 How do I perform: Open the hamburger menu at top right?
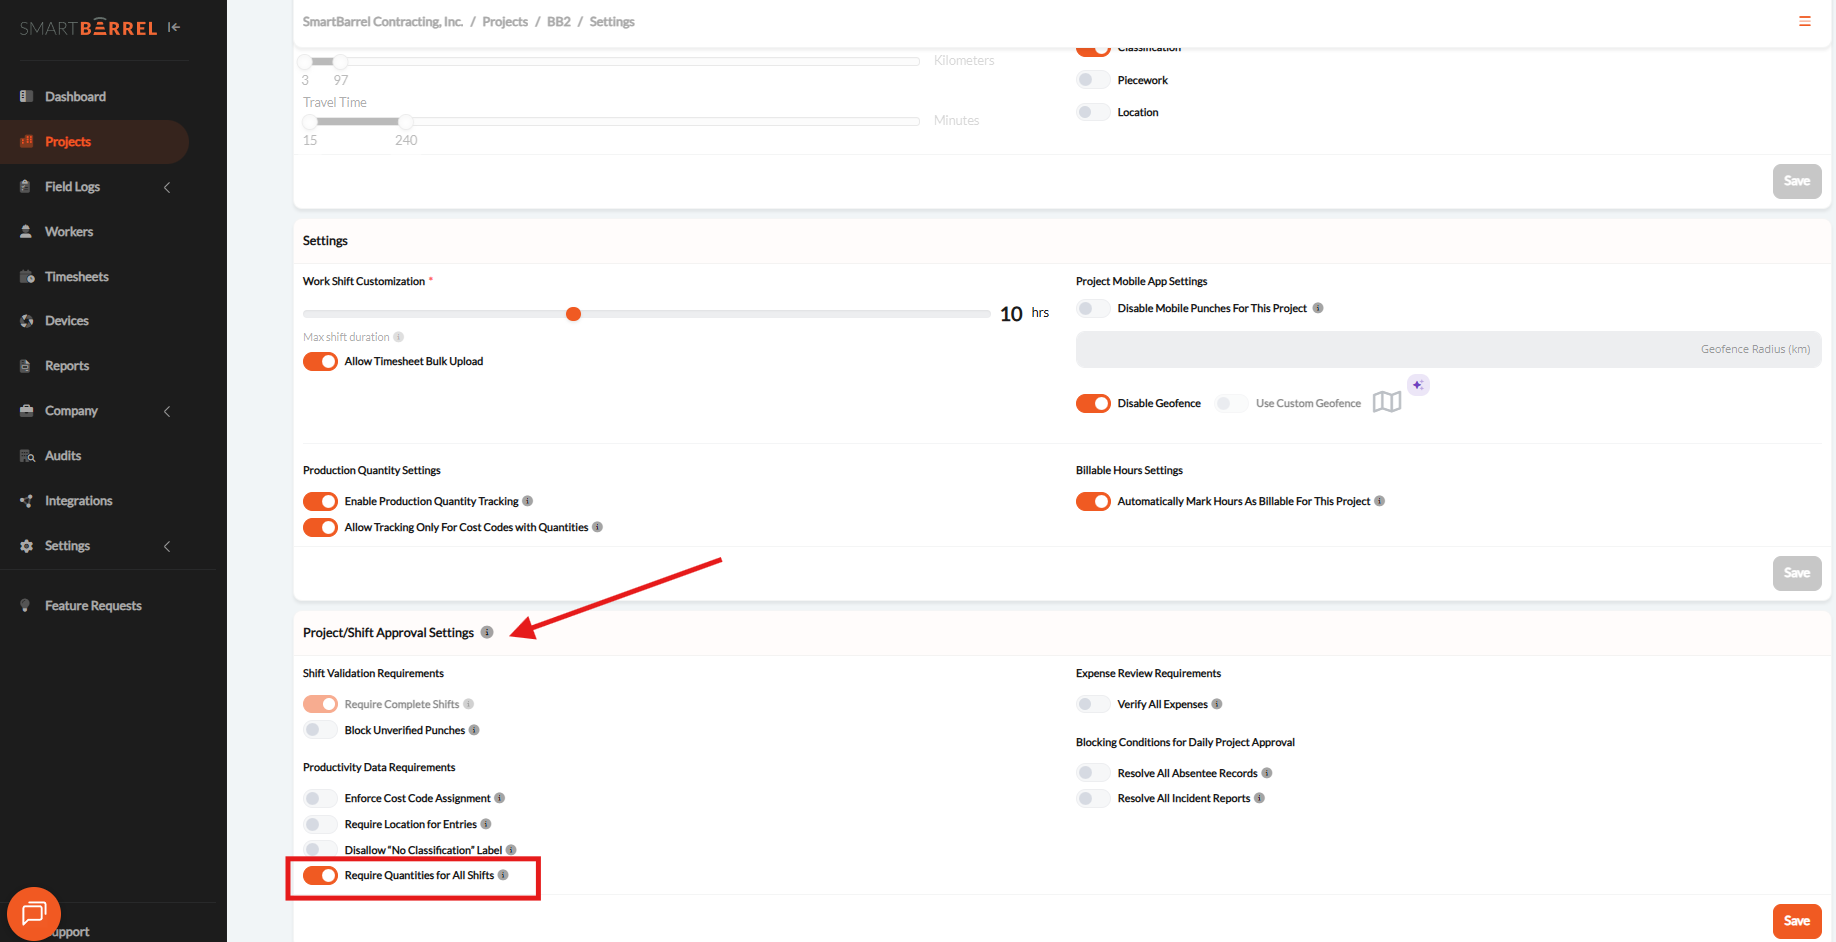tap(1804, 21)
